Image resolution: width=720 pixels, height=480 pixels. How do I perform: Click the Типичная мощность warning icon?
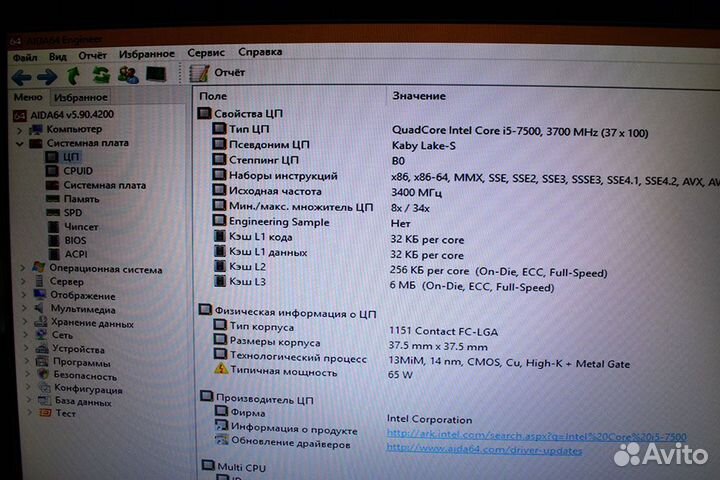coord(221,369)
